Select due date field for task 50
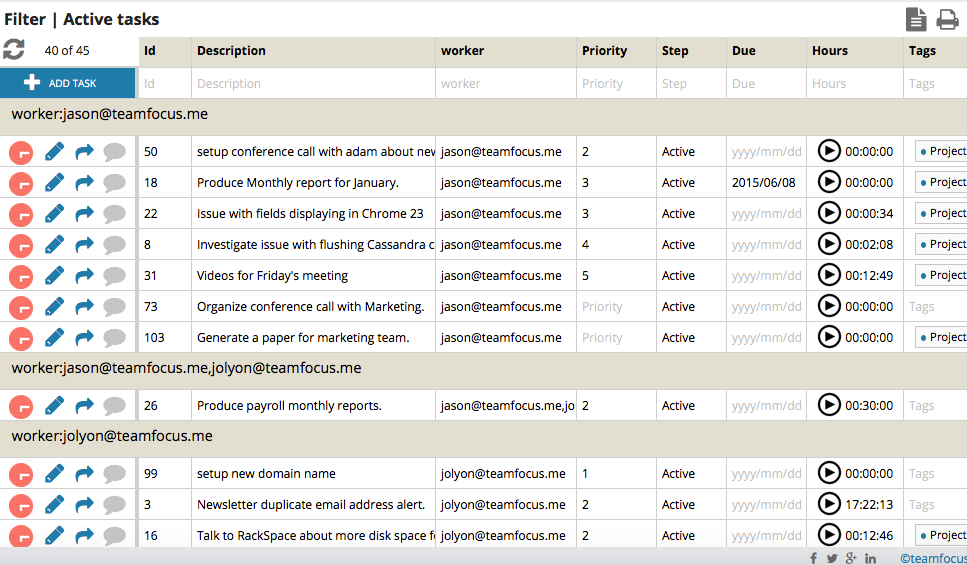 (x=766, y=152)
